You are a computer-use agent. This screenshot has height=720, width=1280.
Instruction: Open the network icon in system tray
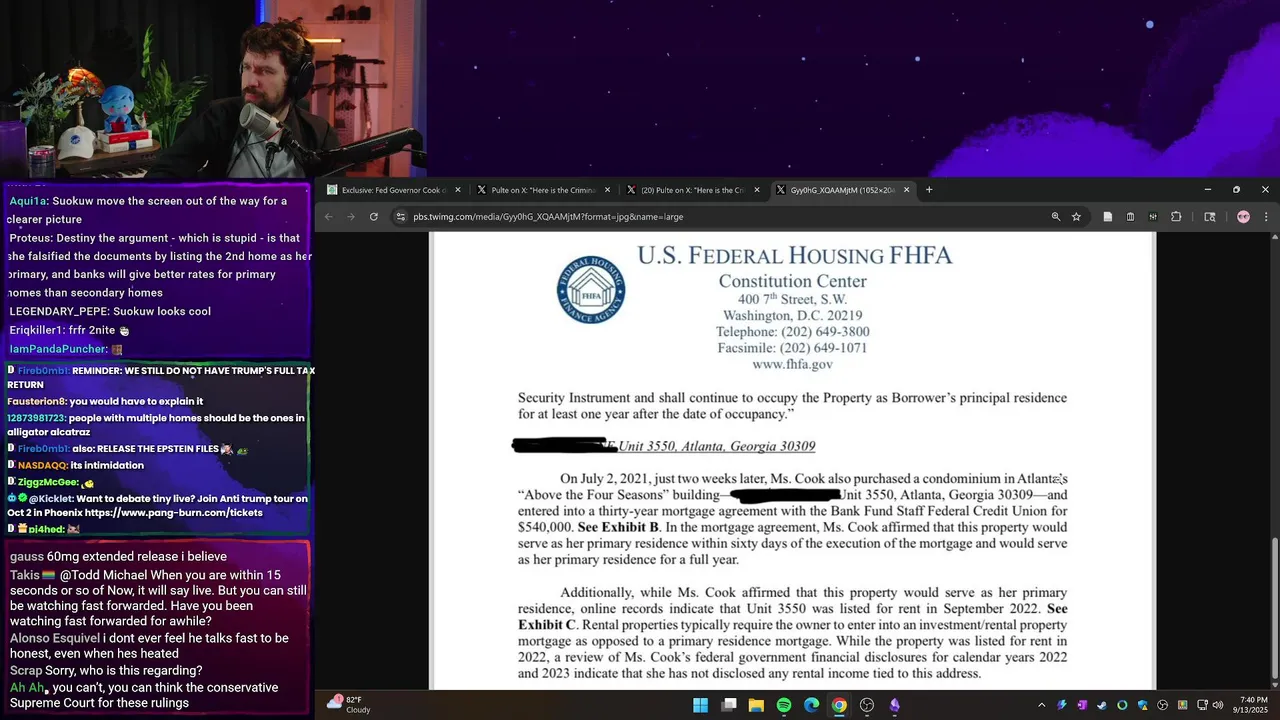[x=1202, y=705]
